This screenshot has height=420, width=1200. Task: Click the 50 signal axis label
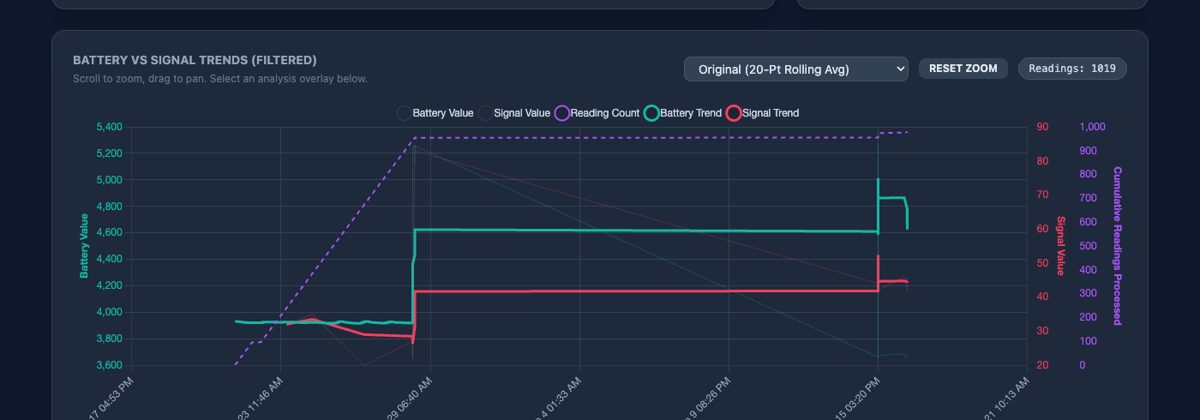coord(1042,263)
